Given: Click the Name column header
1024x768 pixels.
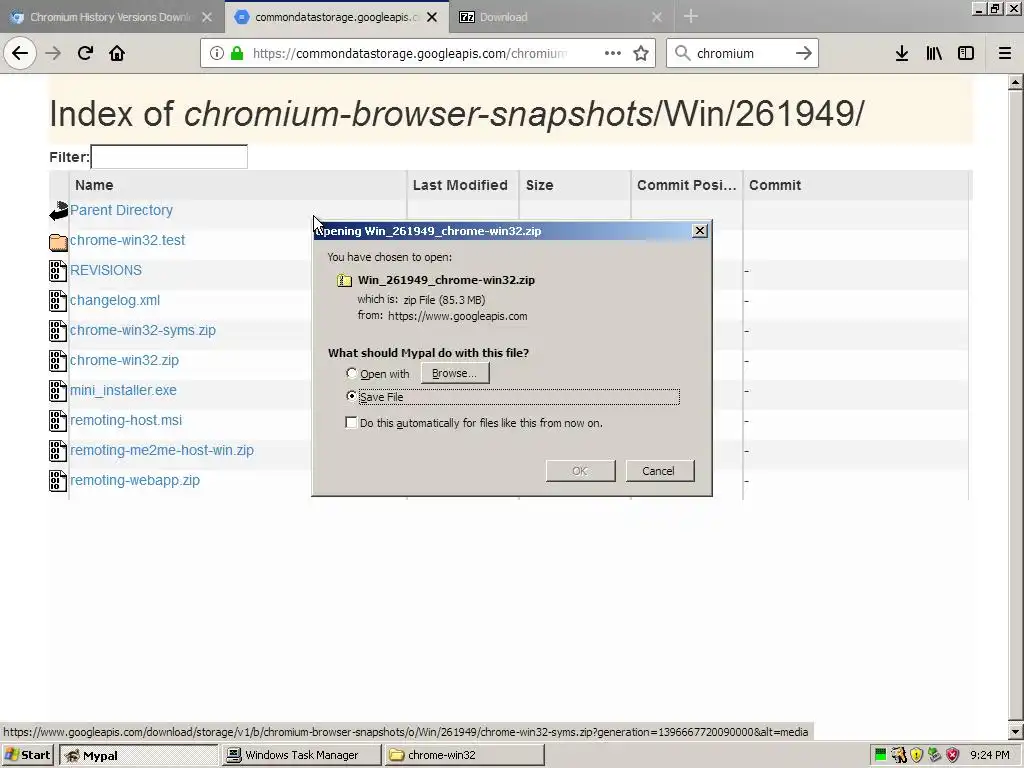Looking at the screenshot, I should click(x=237, y=185).
